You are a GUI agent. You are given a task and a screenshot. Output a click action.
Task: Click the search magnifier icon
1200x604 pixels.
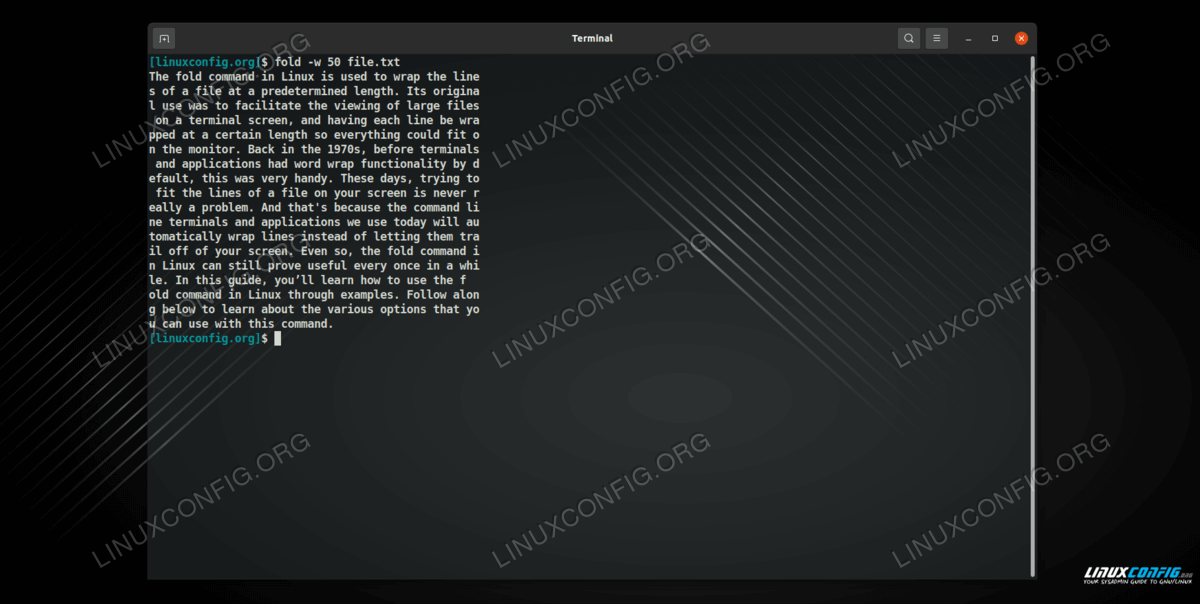(908, 38)
